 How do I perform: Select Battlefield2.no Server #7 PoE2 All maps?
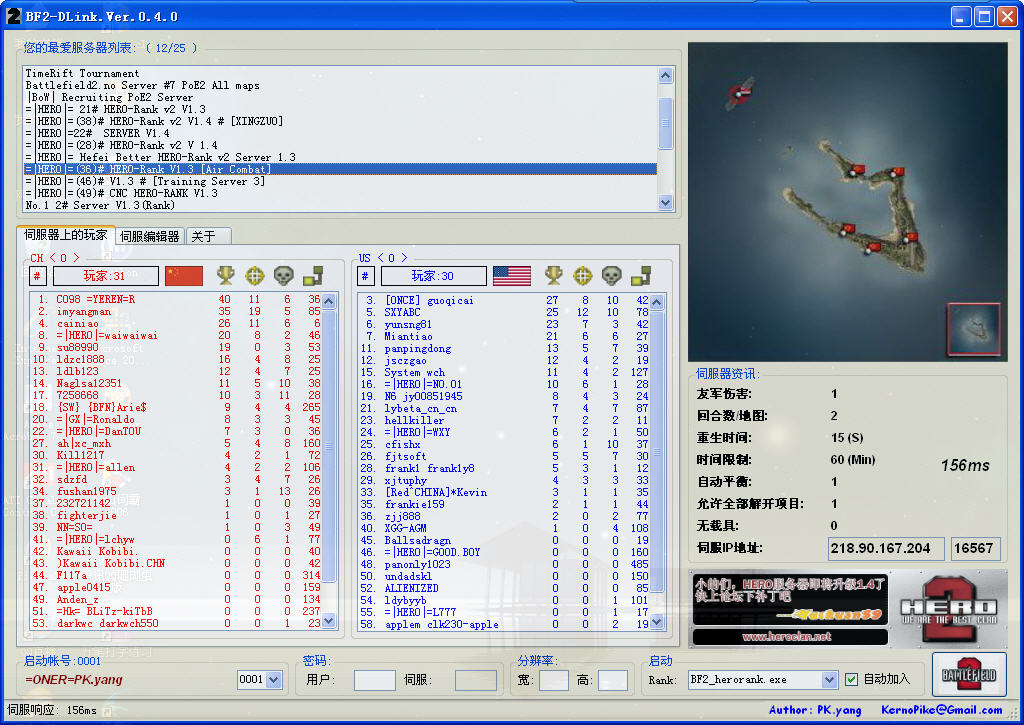(x=340, y=86)
